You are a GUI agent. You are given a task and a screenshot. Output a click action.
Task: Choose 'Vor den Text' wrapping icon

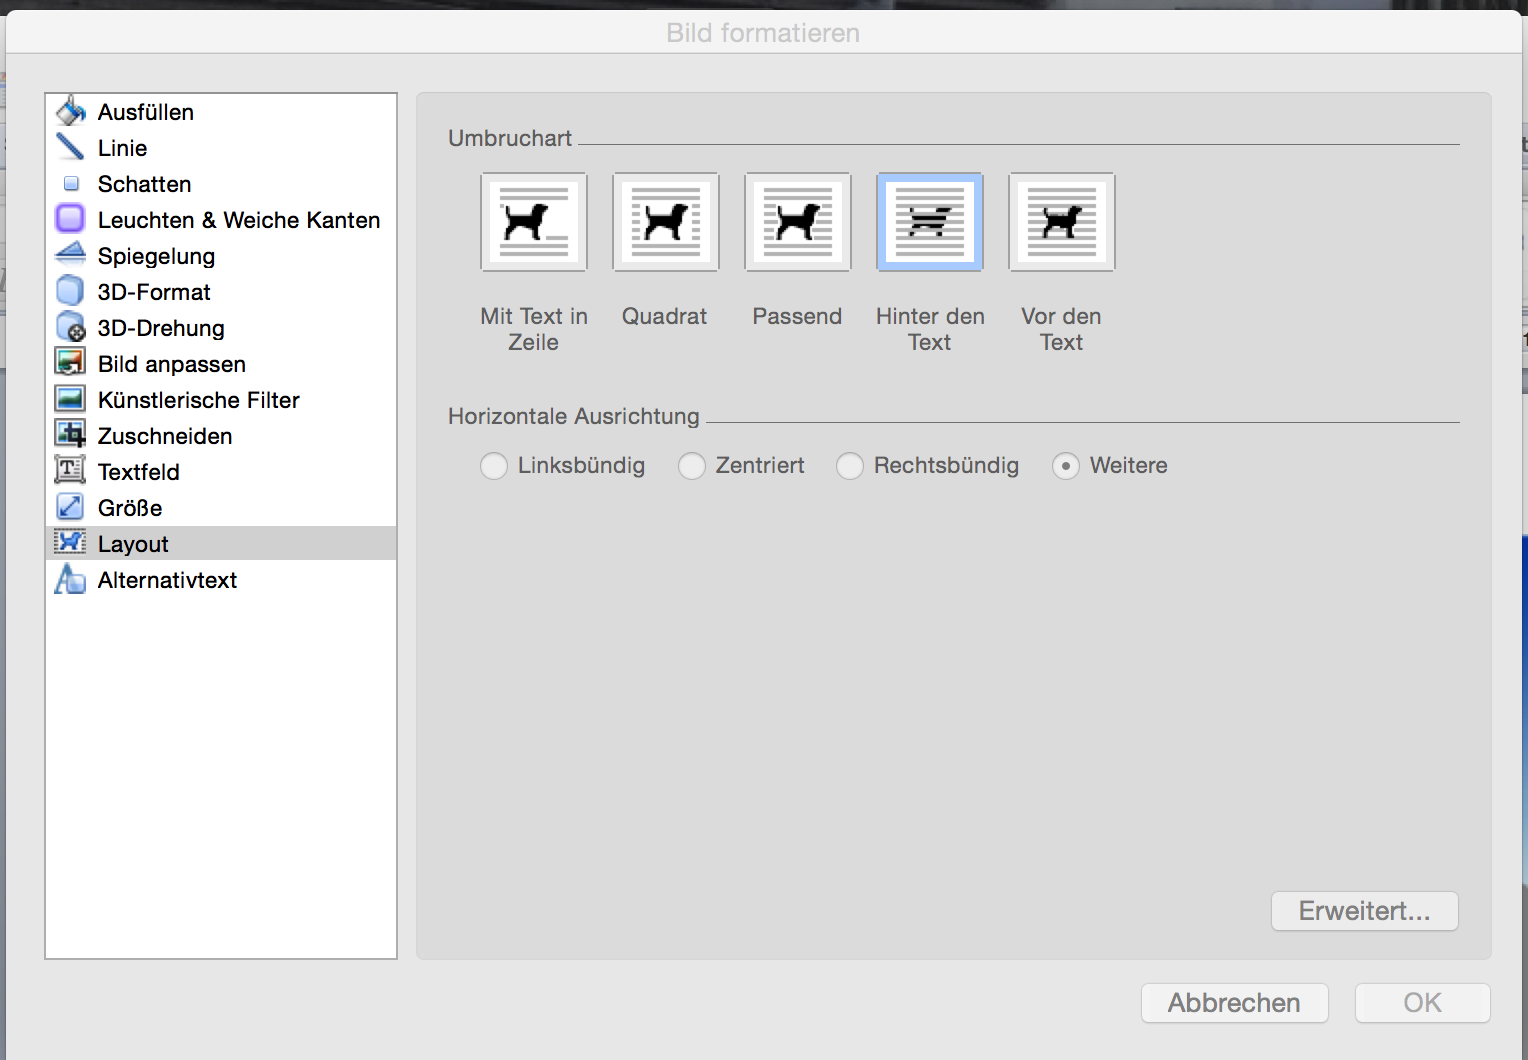click(1061, 222)
